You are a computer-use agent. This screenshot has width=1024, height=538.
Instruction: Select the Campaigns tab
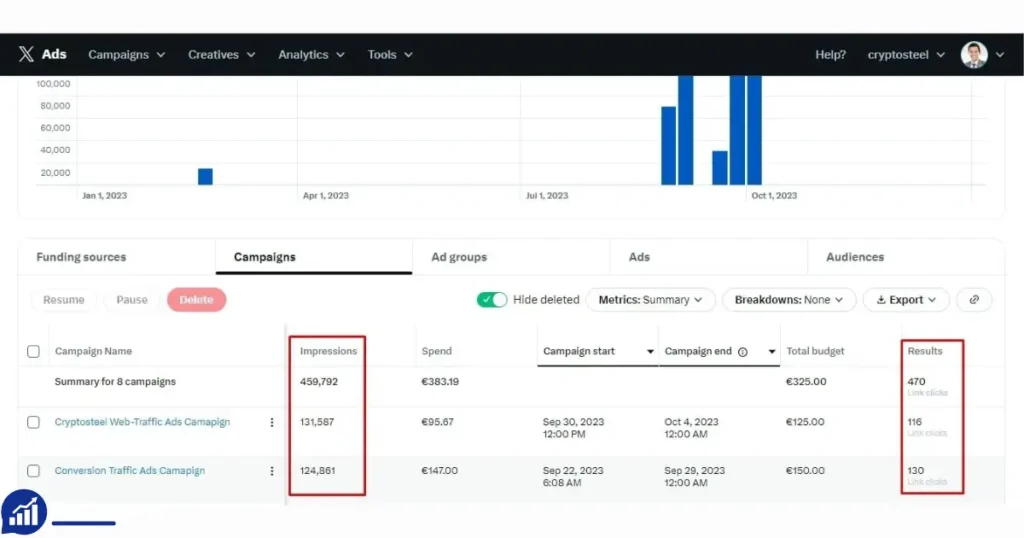(314, 257)
